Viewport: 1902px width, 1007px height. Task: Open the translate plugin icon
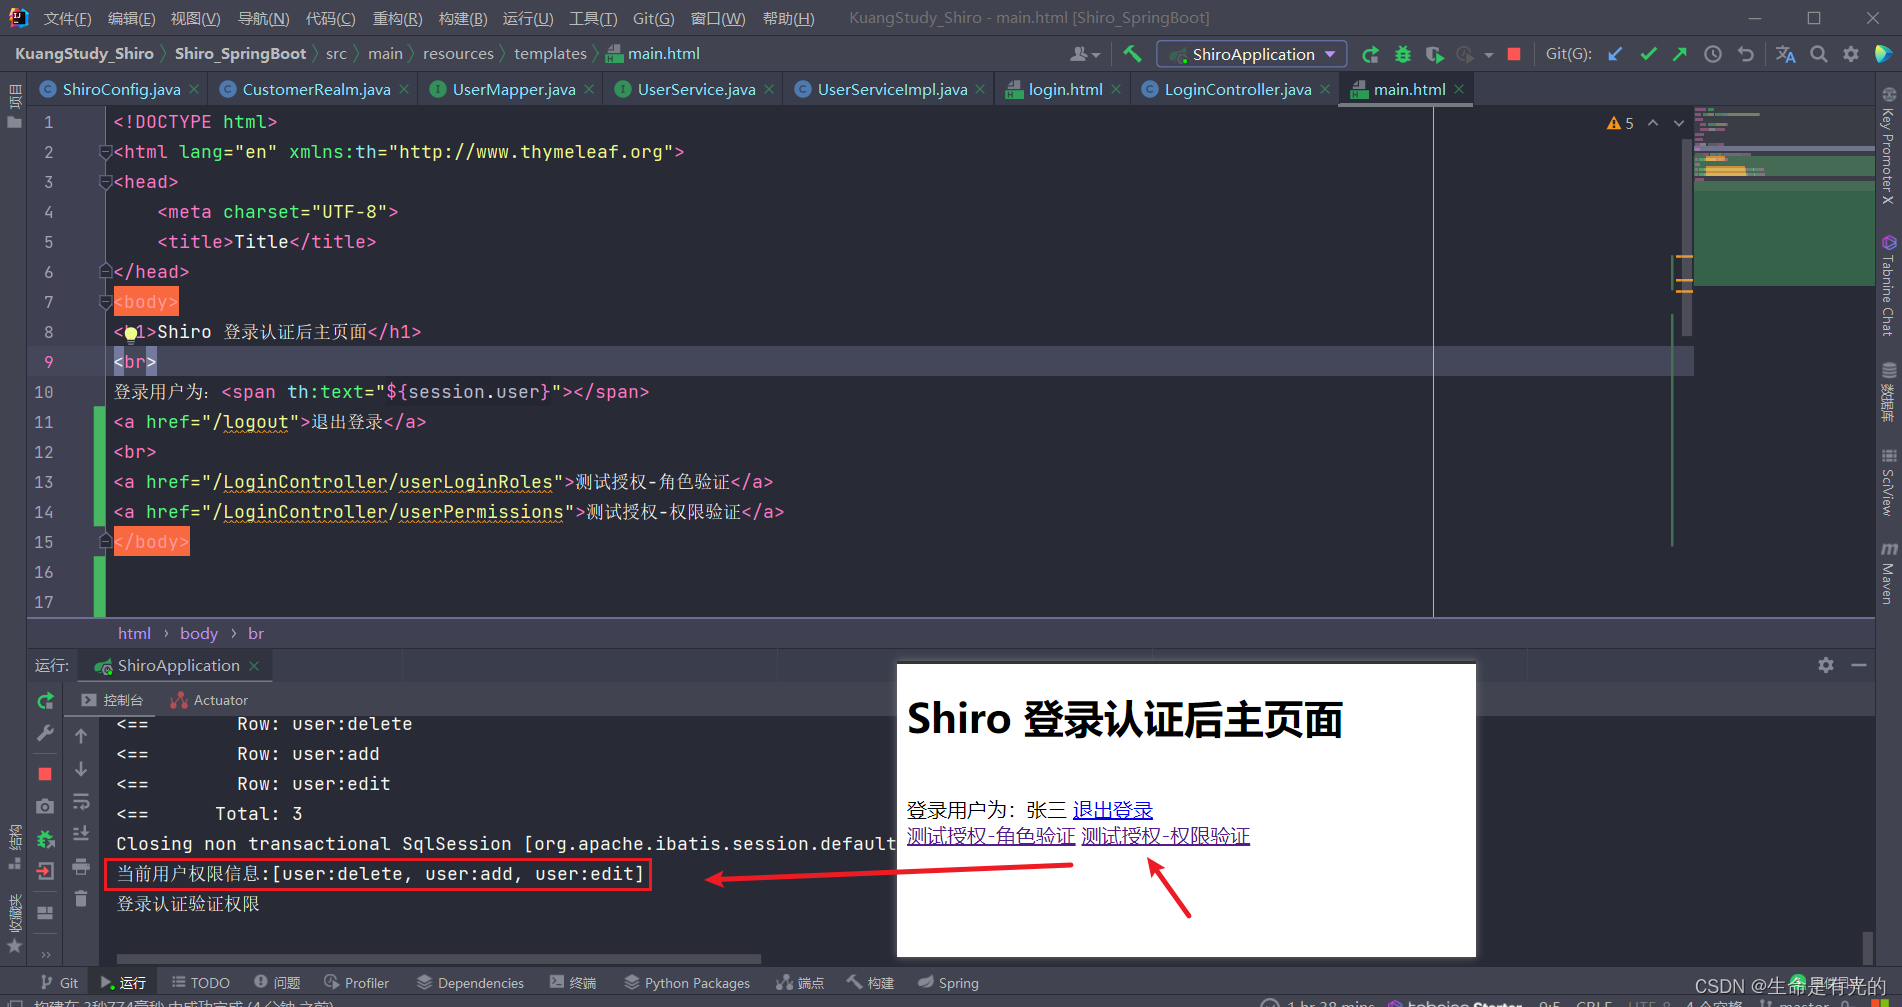[x=1786, y=54]
